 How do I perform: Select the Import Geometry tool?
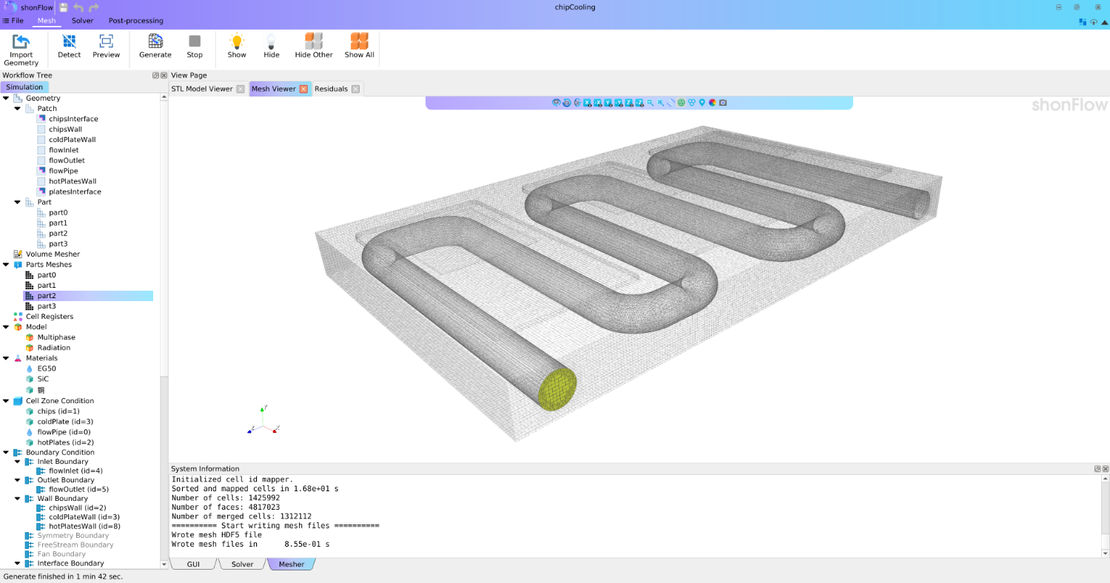[22, 46]
